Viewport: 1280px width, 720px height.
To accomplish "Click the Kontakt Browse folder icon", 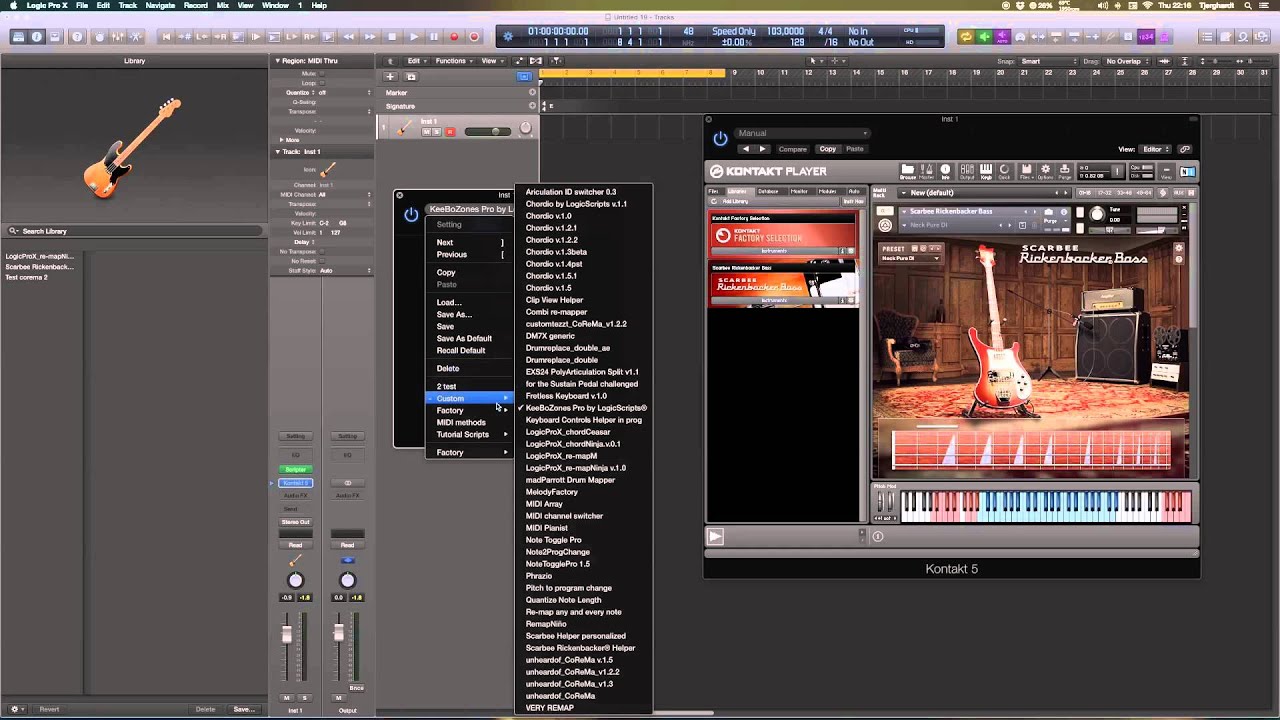I will pos(908,171).
